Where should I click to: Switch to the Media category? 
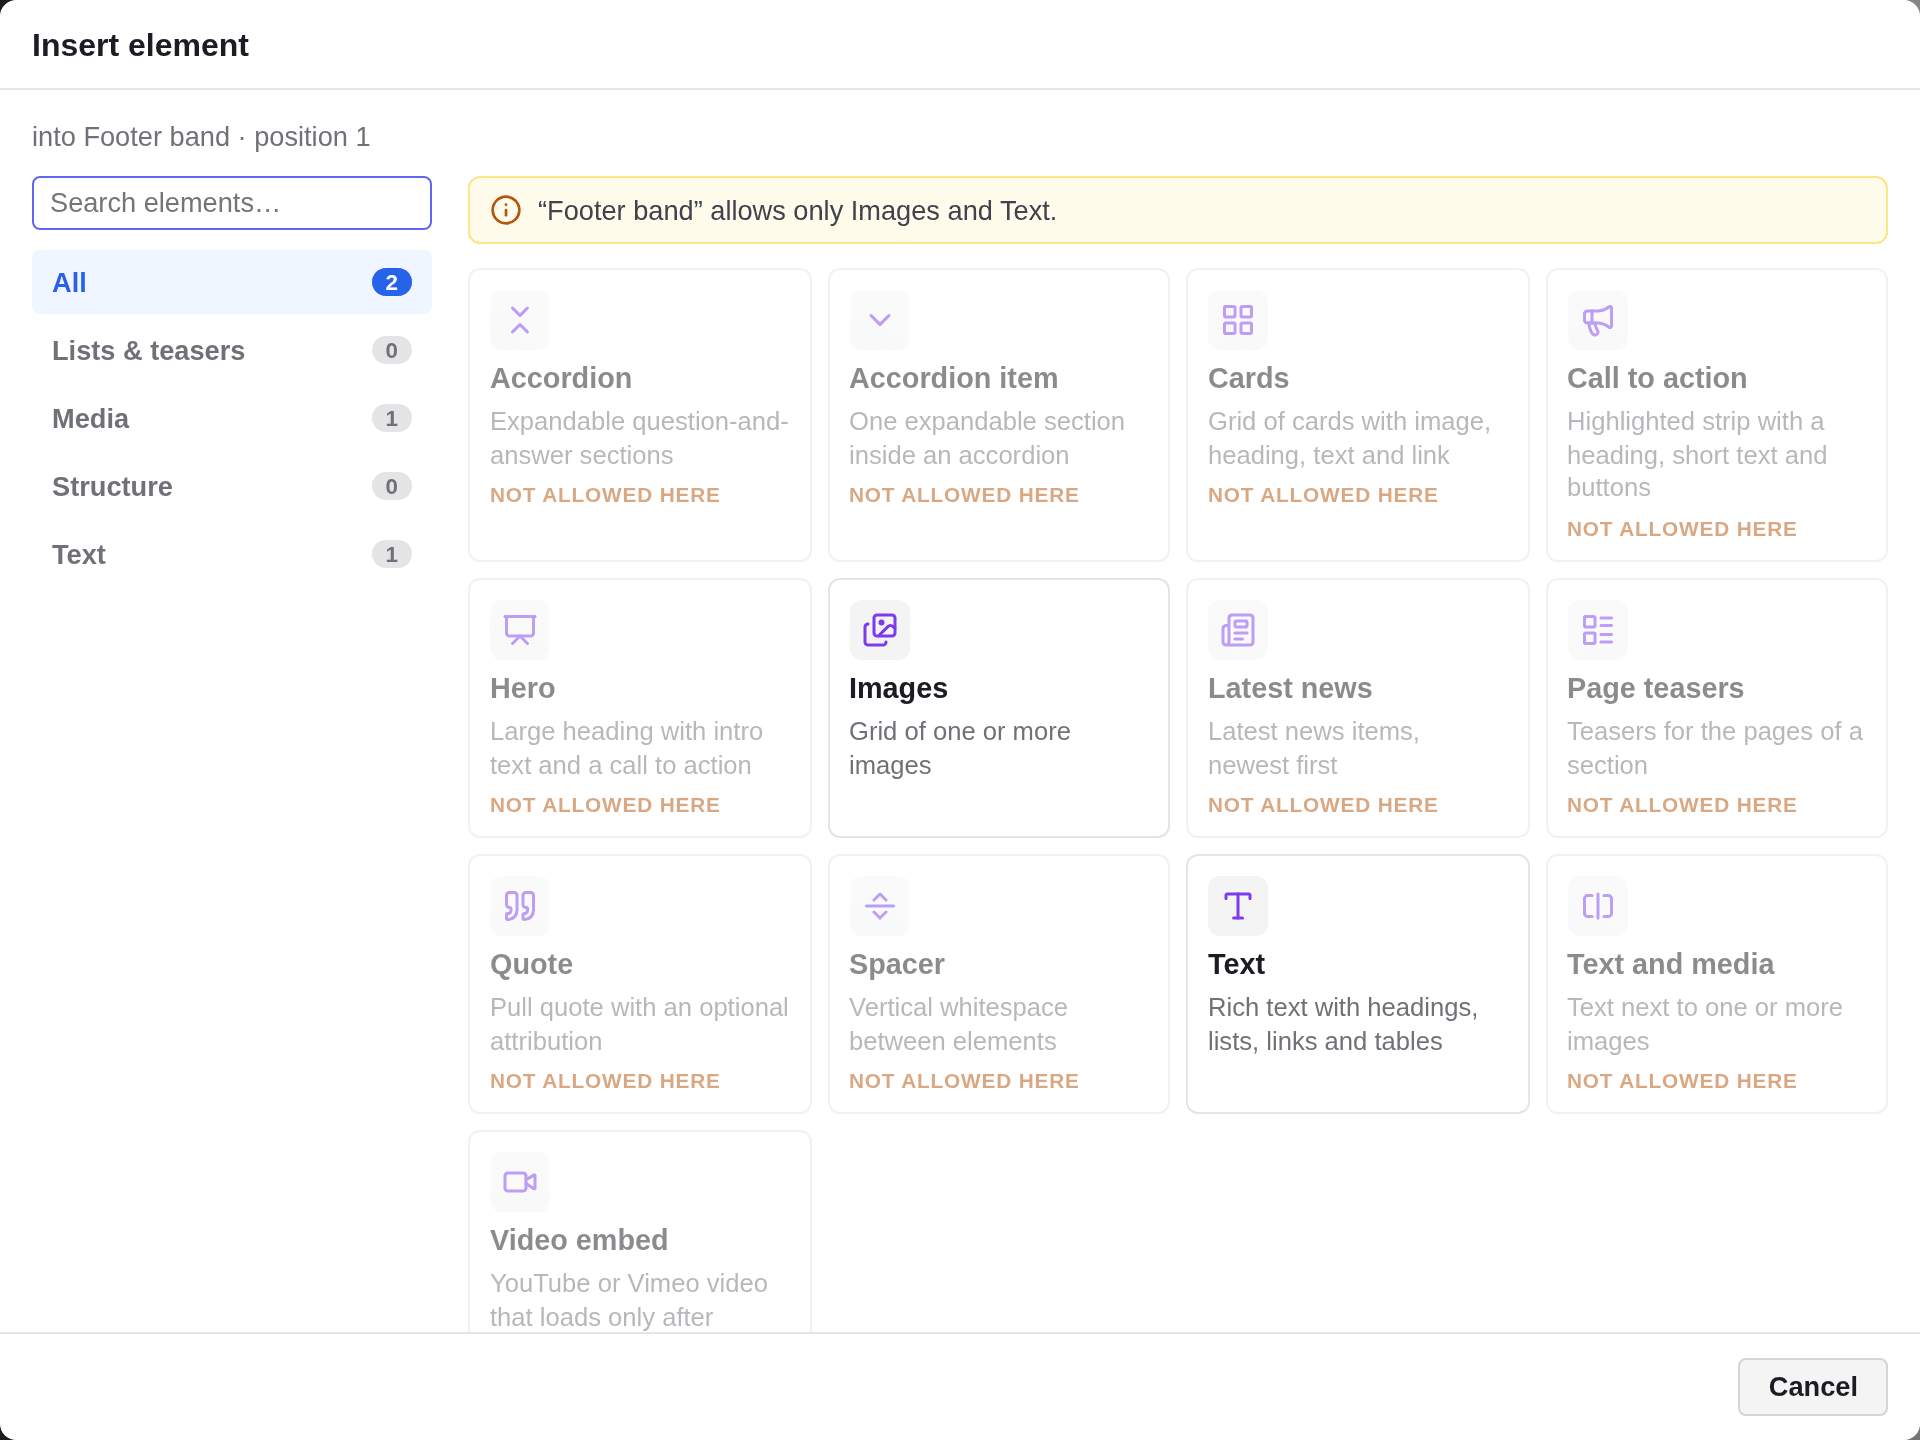point(232,418)
